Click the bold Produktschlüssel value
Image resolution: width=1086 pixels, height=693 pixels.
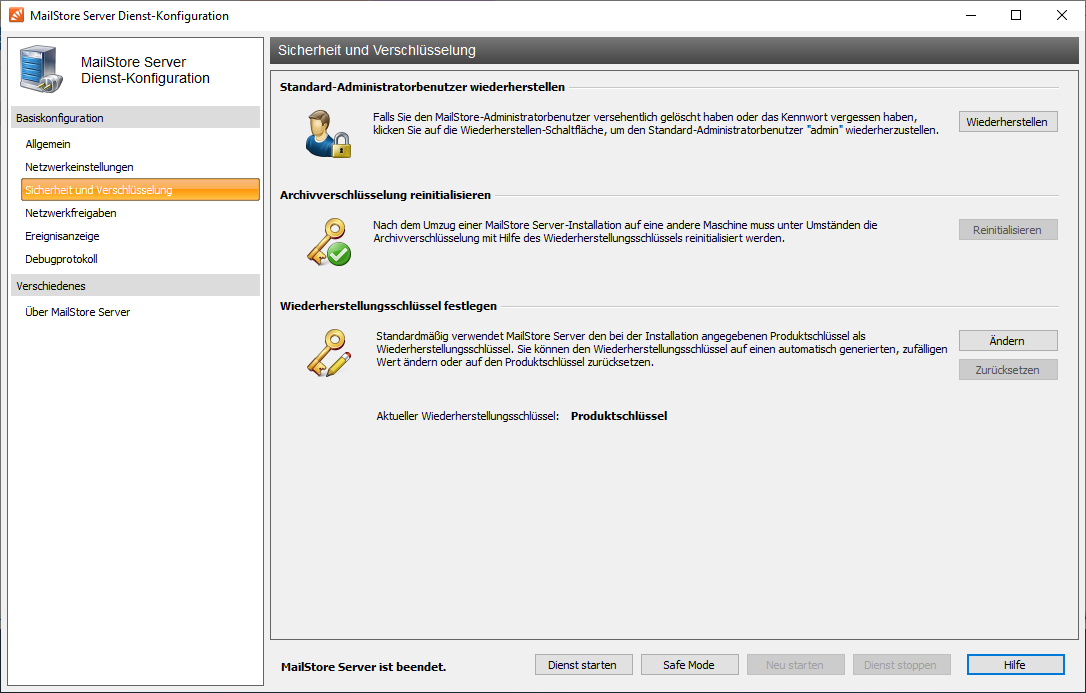tap(619, 416)
